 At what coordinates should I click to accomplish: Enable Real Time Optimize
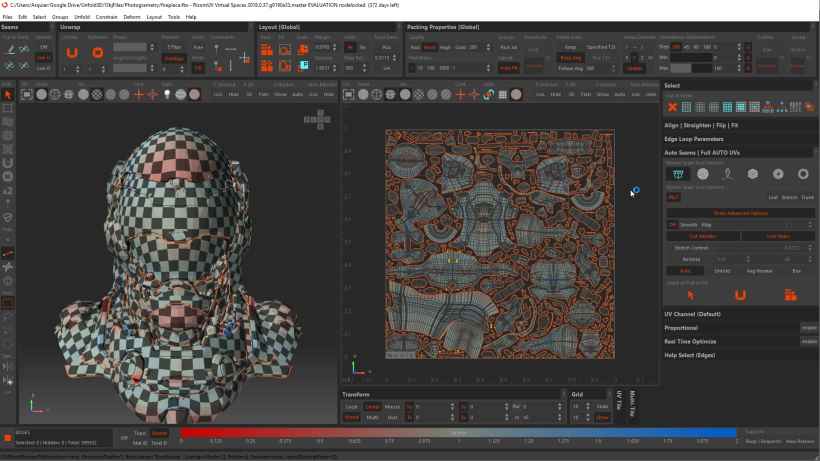click(x=808, y=341)
